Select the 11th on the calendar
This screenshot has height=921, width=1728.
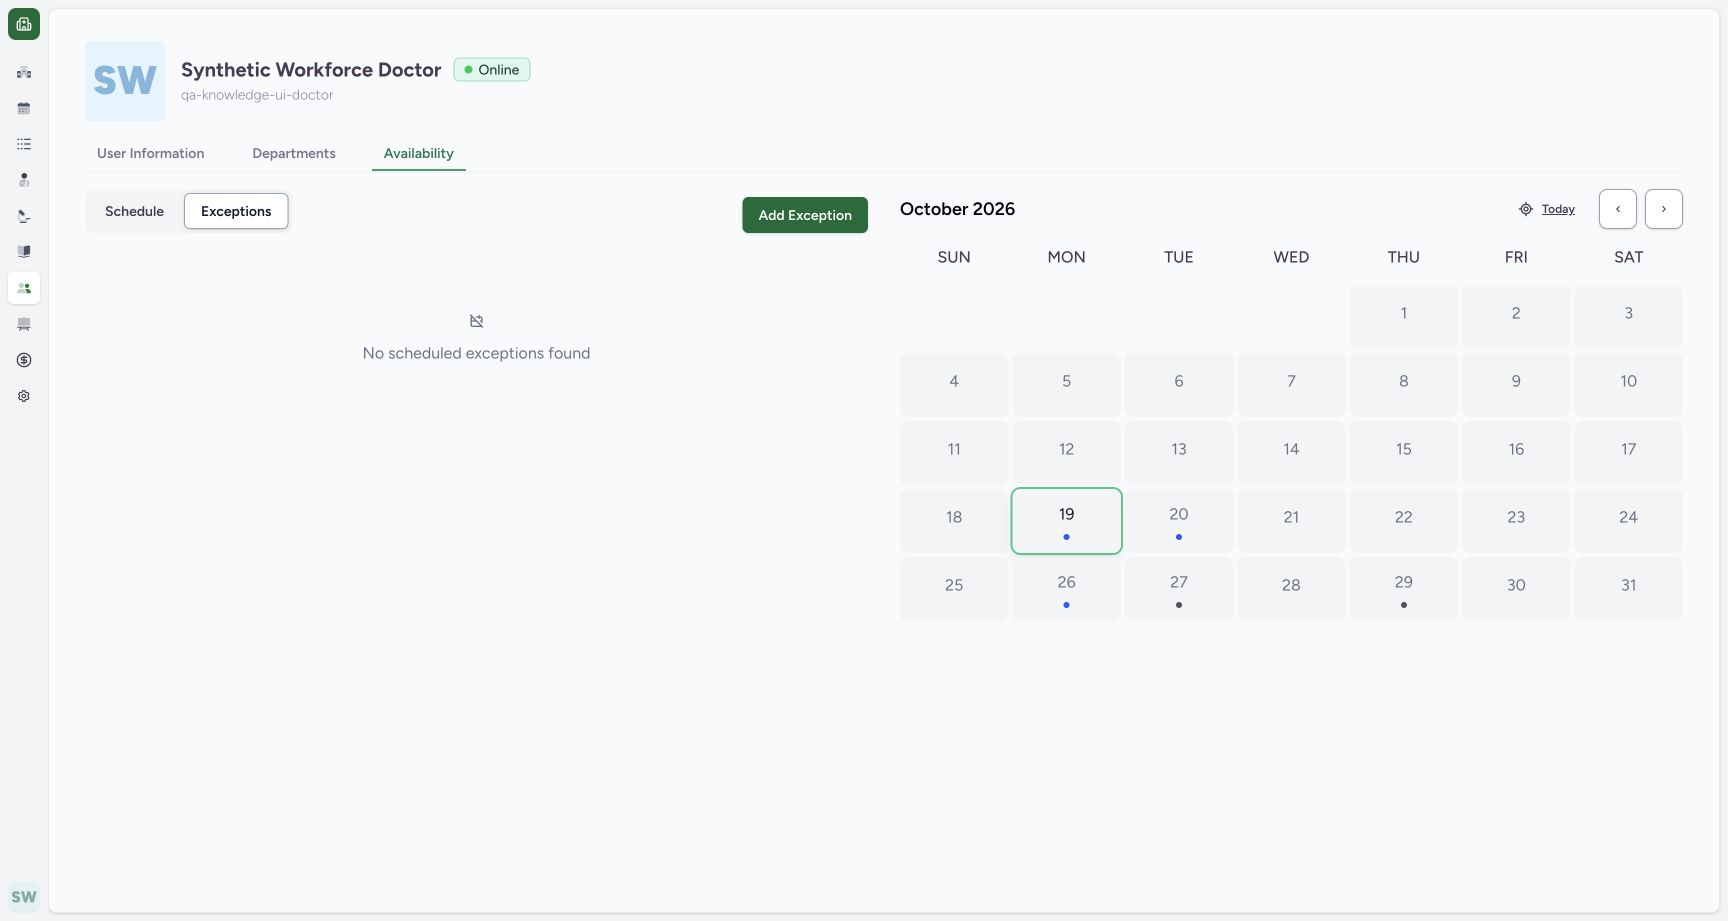pos(954,453)
